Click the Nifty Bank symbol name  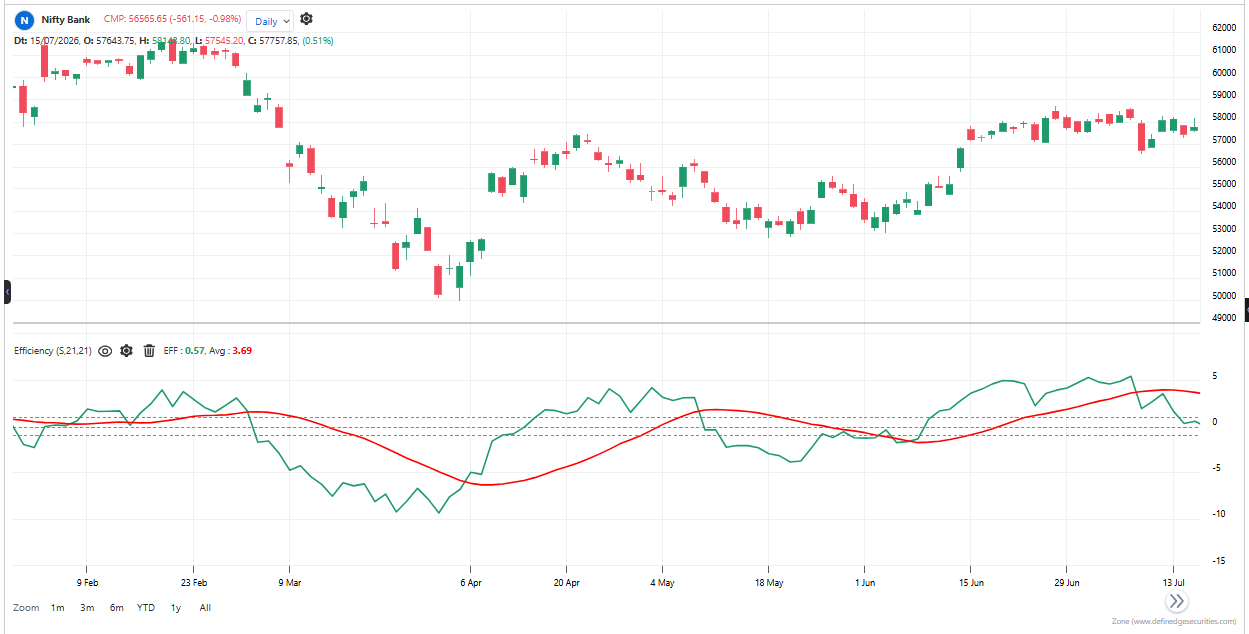tap(66, 20)
